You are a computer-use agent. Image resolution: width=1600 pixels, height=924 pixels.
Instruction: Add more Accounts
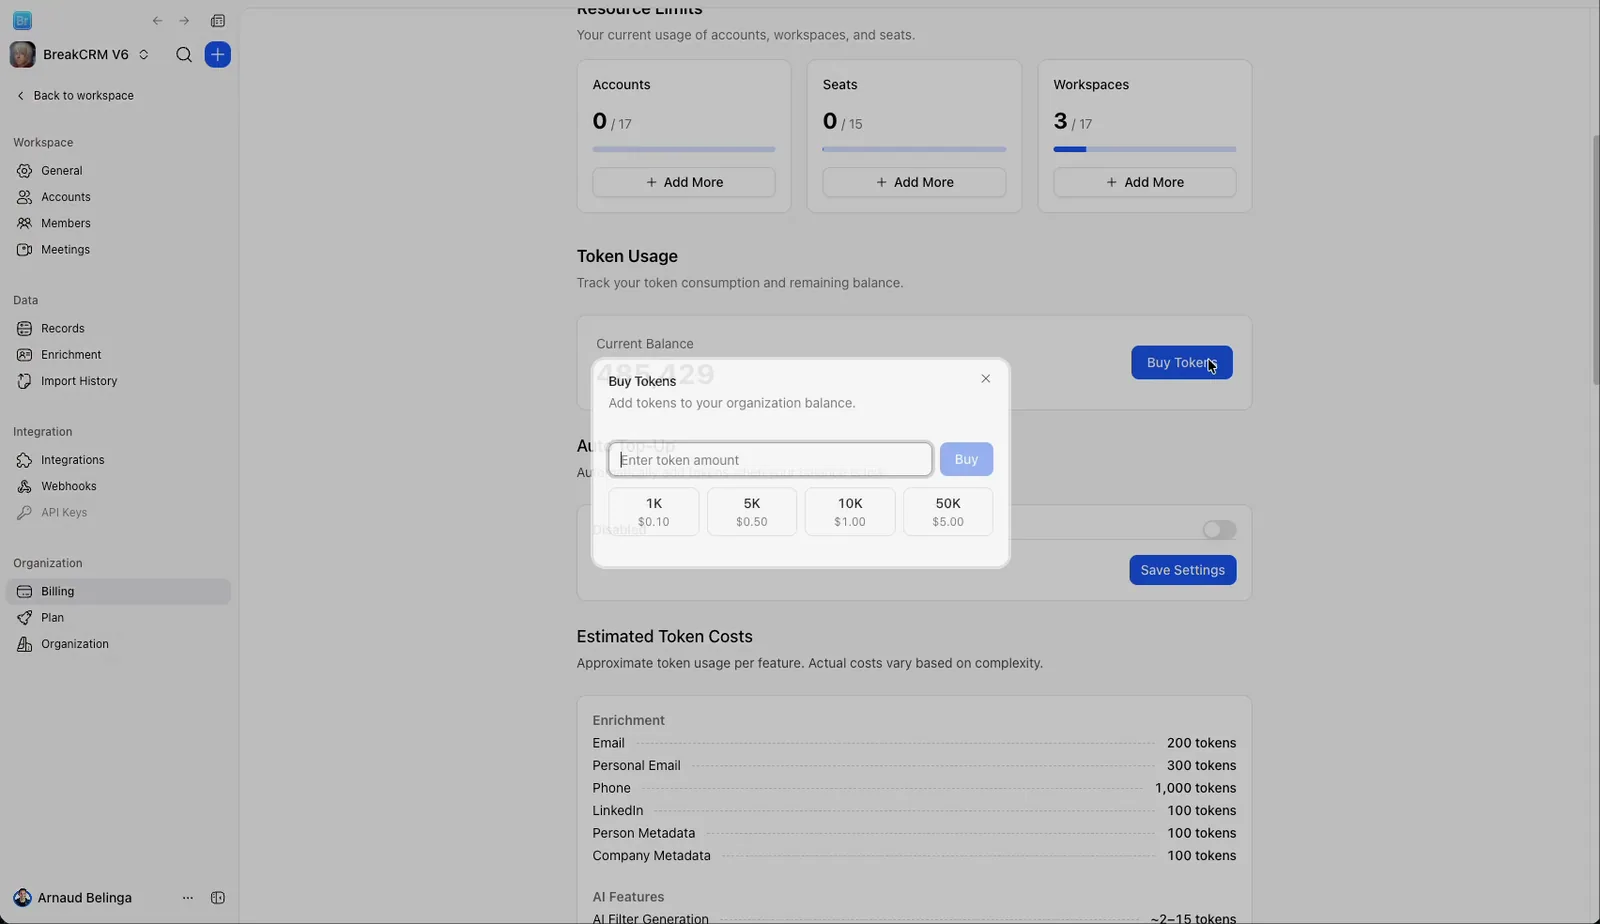tap(684, 182)
